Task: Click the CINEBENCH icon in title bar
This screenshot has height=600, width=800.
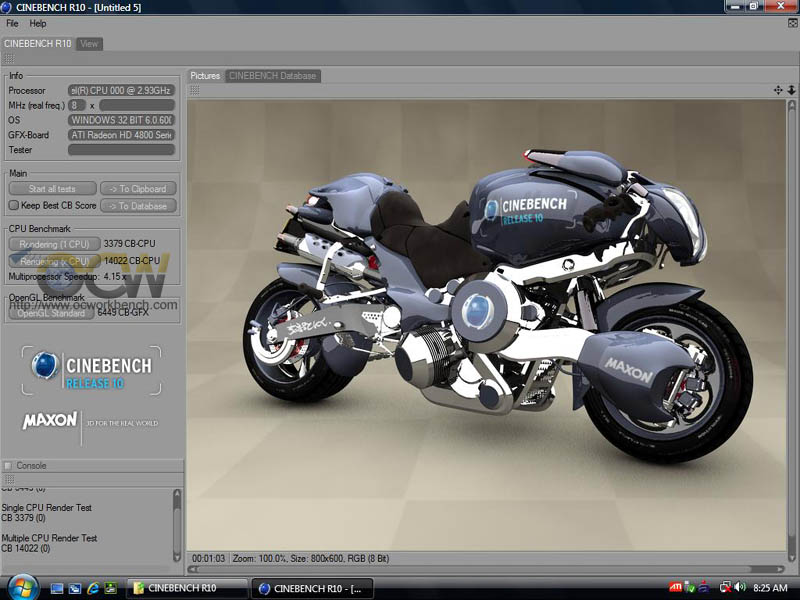Action: (7, 7)
